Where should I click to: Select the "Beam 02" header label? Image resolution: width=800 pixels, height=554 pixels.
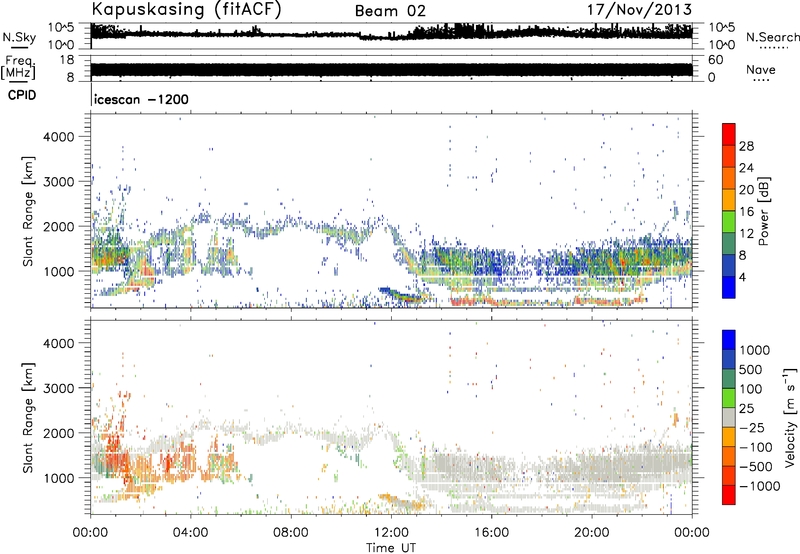(x=390, y=11)
